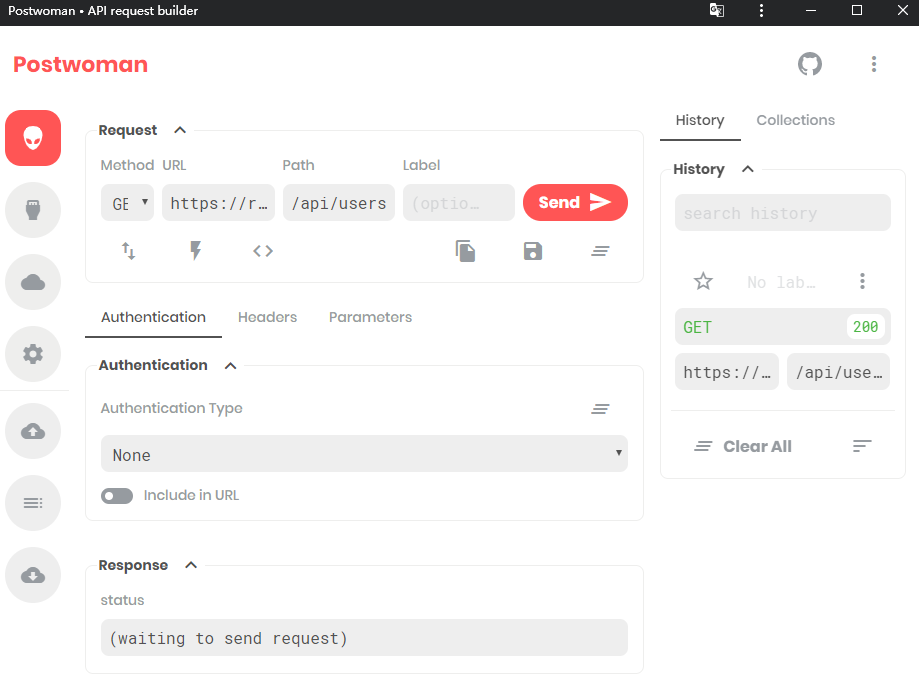Screen dimensions: 919x687
Task: Open the settings gear in sidebar
Action: 33,353
